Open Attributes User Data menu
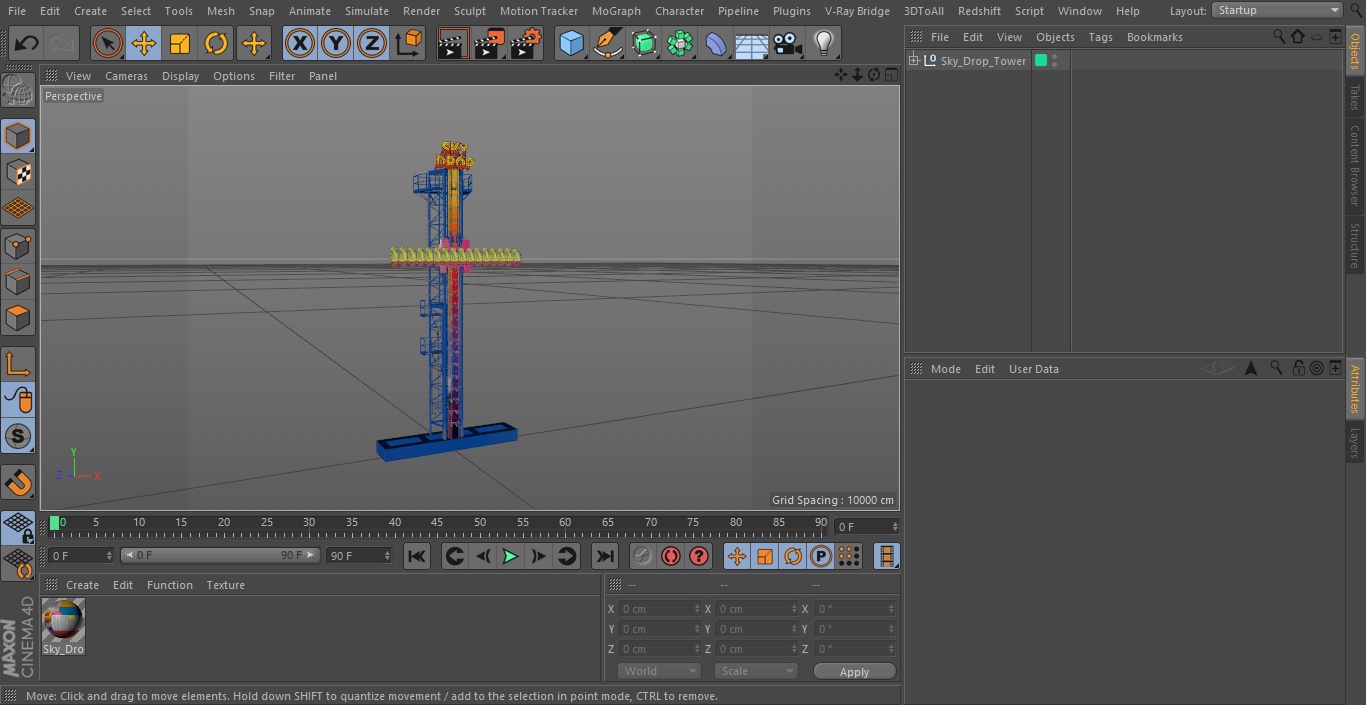The width and height of the screenshot is (1366, 705). tap(1033, 369)
